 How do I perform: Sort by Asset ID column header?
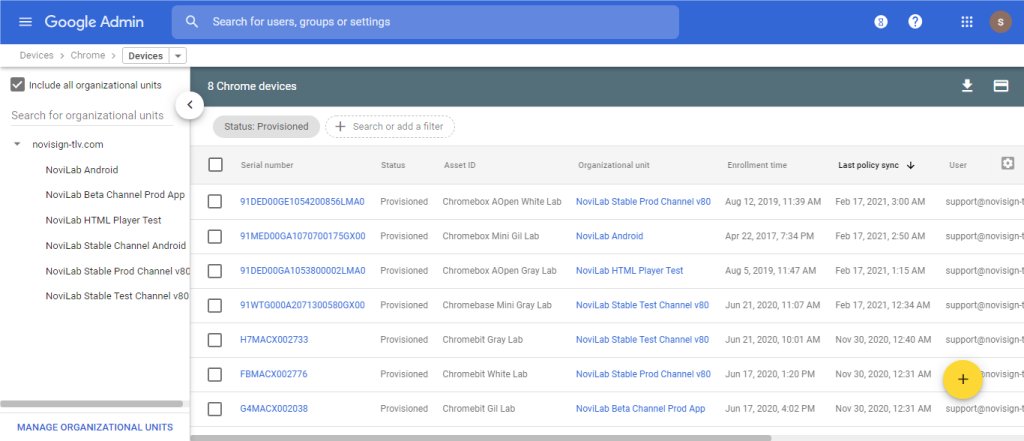(x=460, y=165)
